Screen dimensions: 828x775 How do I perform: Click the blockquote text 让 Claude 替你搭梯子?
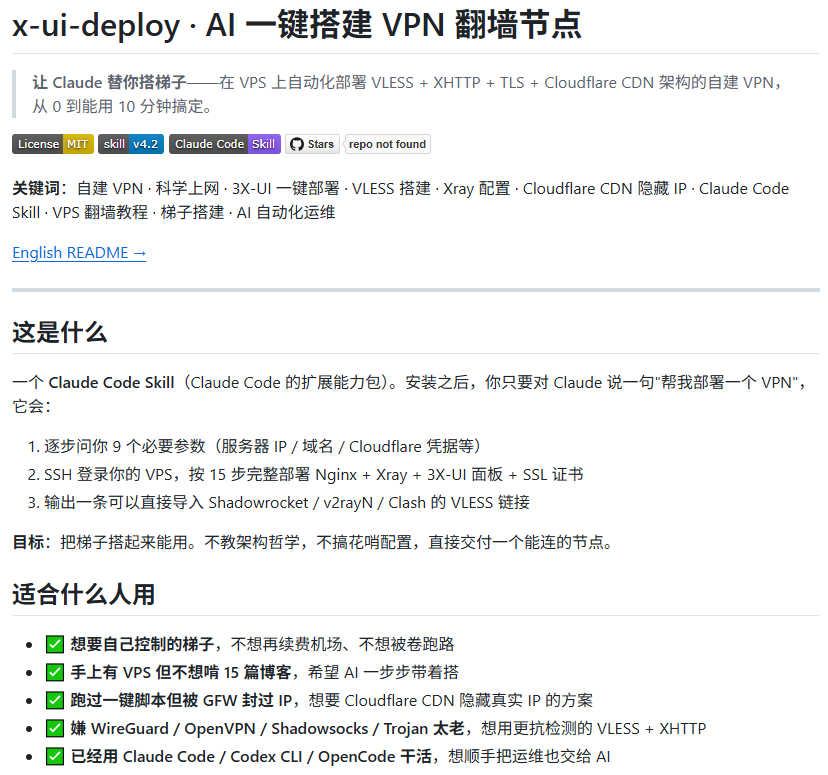(x=109, y=82)
